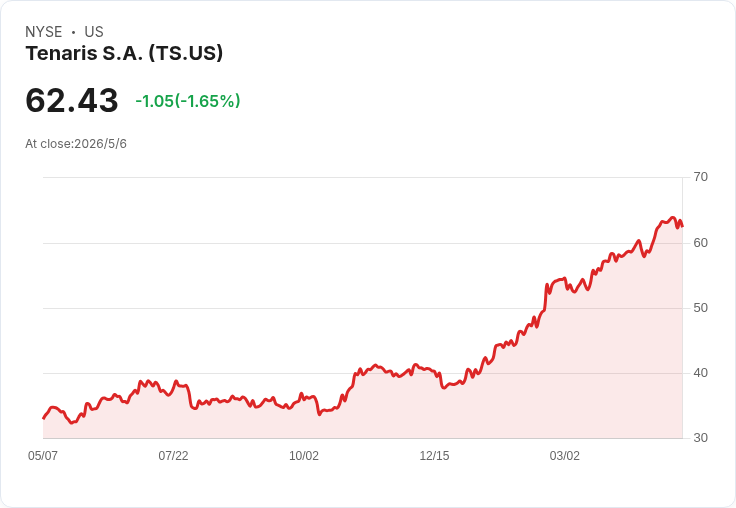Click the chart line's starting point at 05/07

[44, 418]
